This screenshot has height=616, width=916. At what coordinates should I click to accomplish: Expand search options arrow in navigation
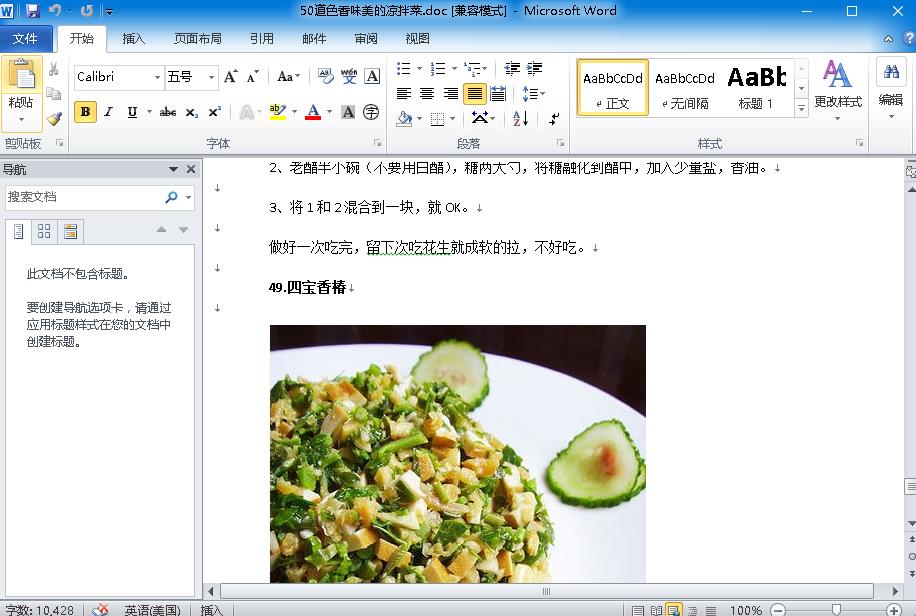[188, 198]
